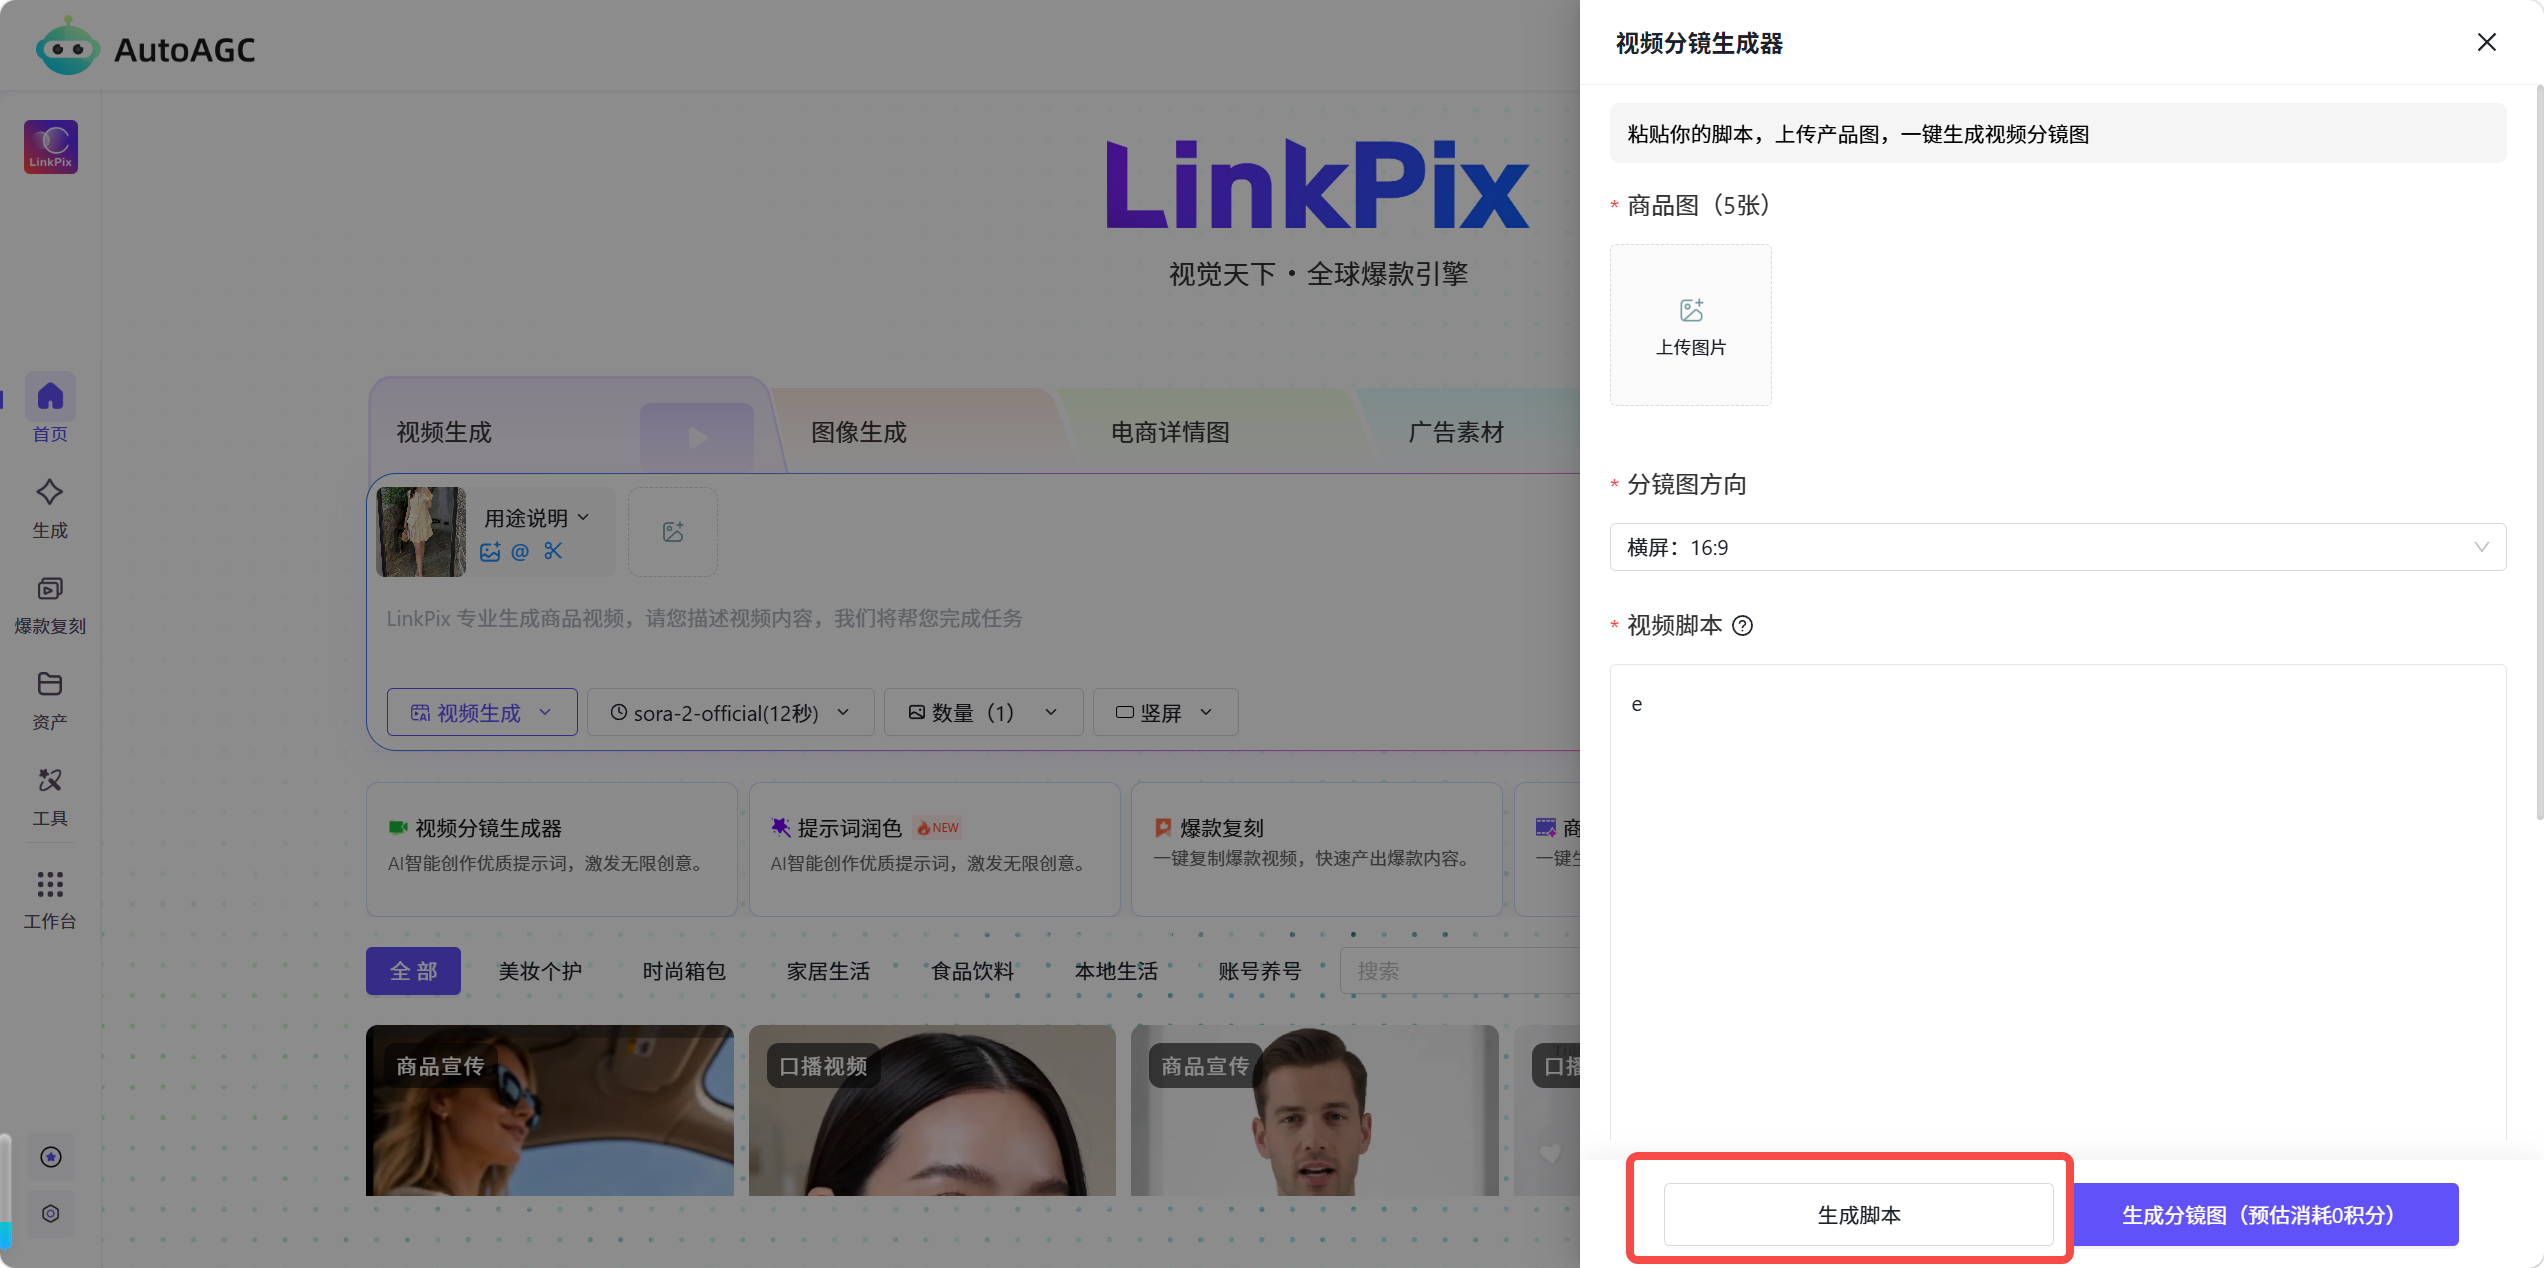Screen dimensions: 2544x1268
Task: Switch to the 广告素材 tab
Action: click(1456, 432)
